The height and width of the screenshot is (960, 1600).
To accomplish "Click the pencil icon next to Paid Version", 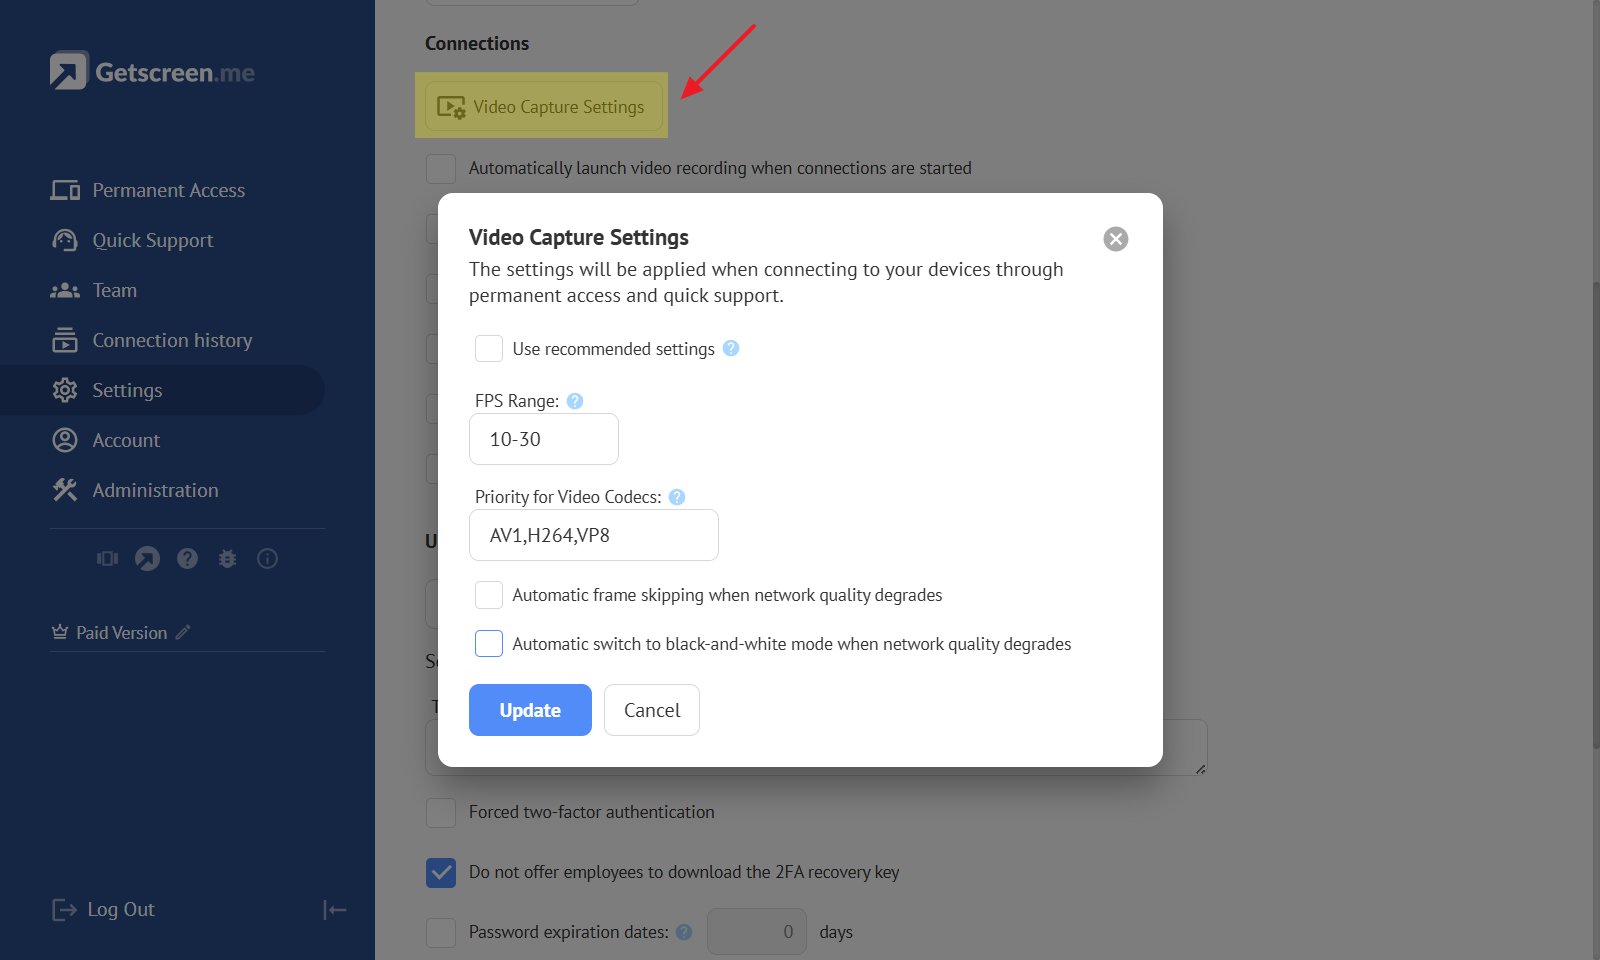I will (x=183, y=632).
